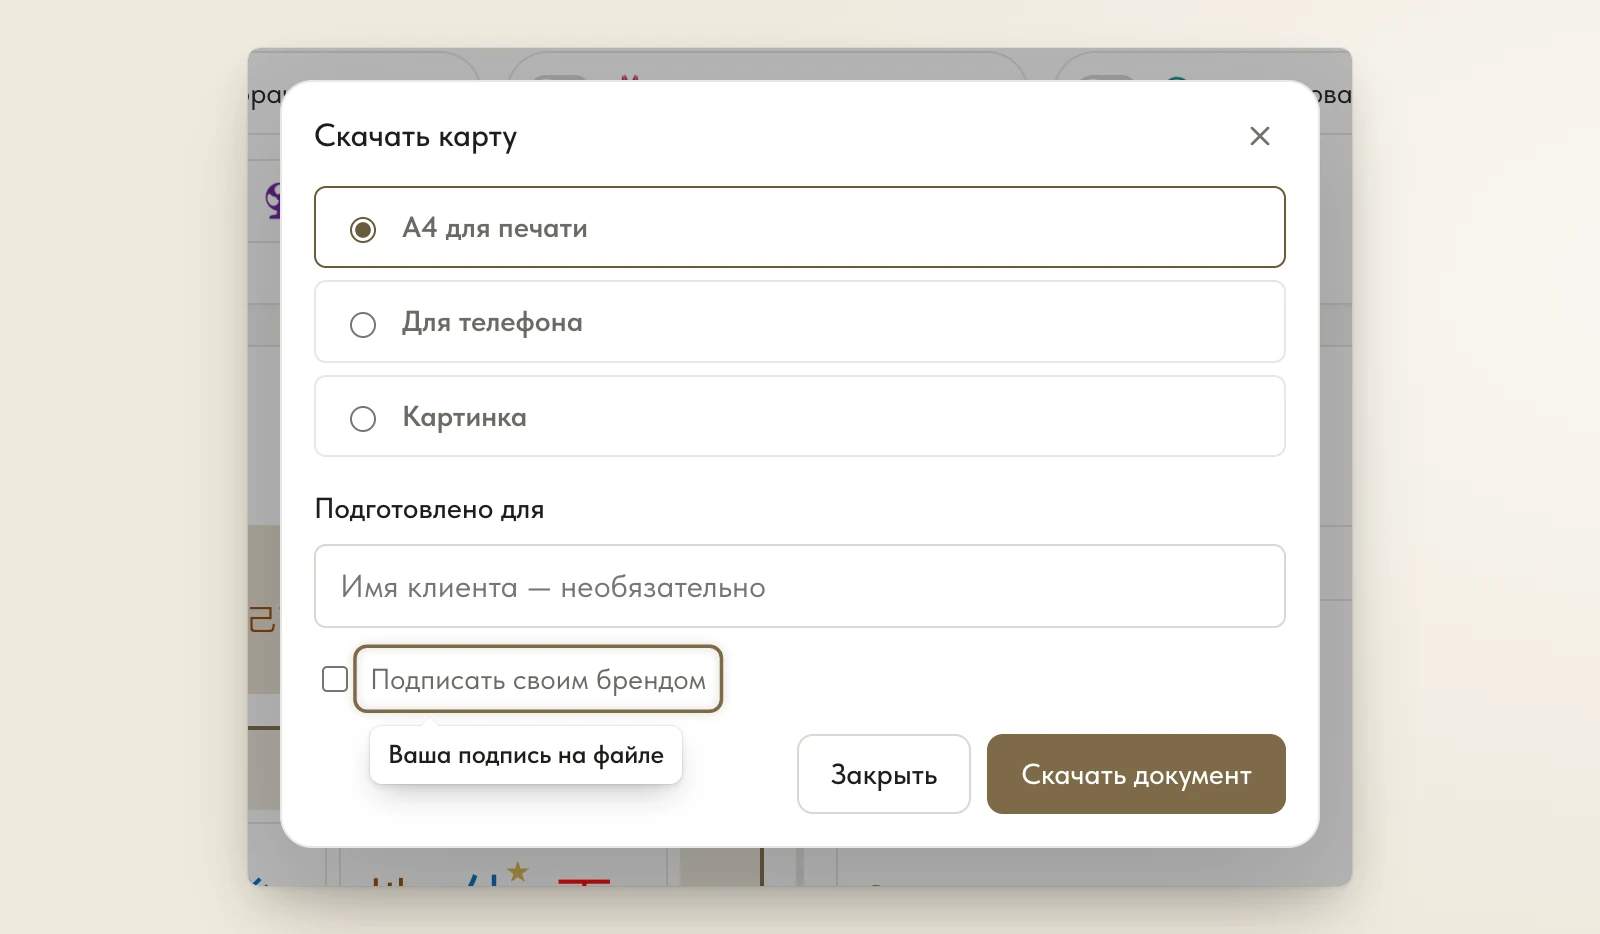Select the А4 для печати radio option

tap(800, 227)
